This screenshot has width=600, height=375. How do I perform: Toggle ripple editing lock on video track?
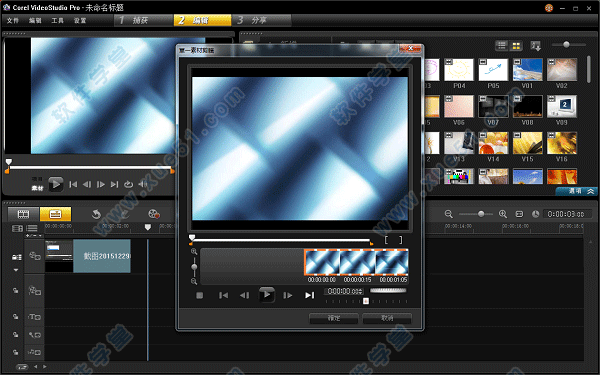pyautogui.click(x=16, y=257)
